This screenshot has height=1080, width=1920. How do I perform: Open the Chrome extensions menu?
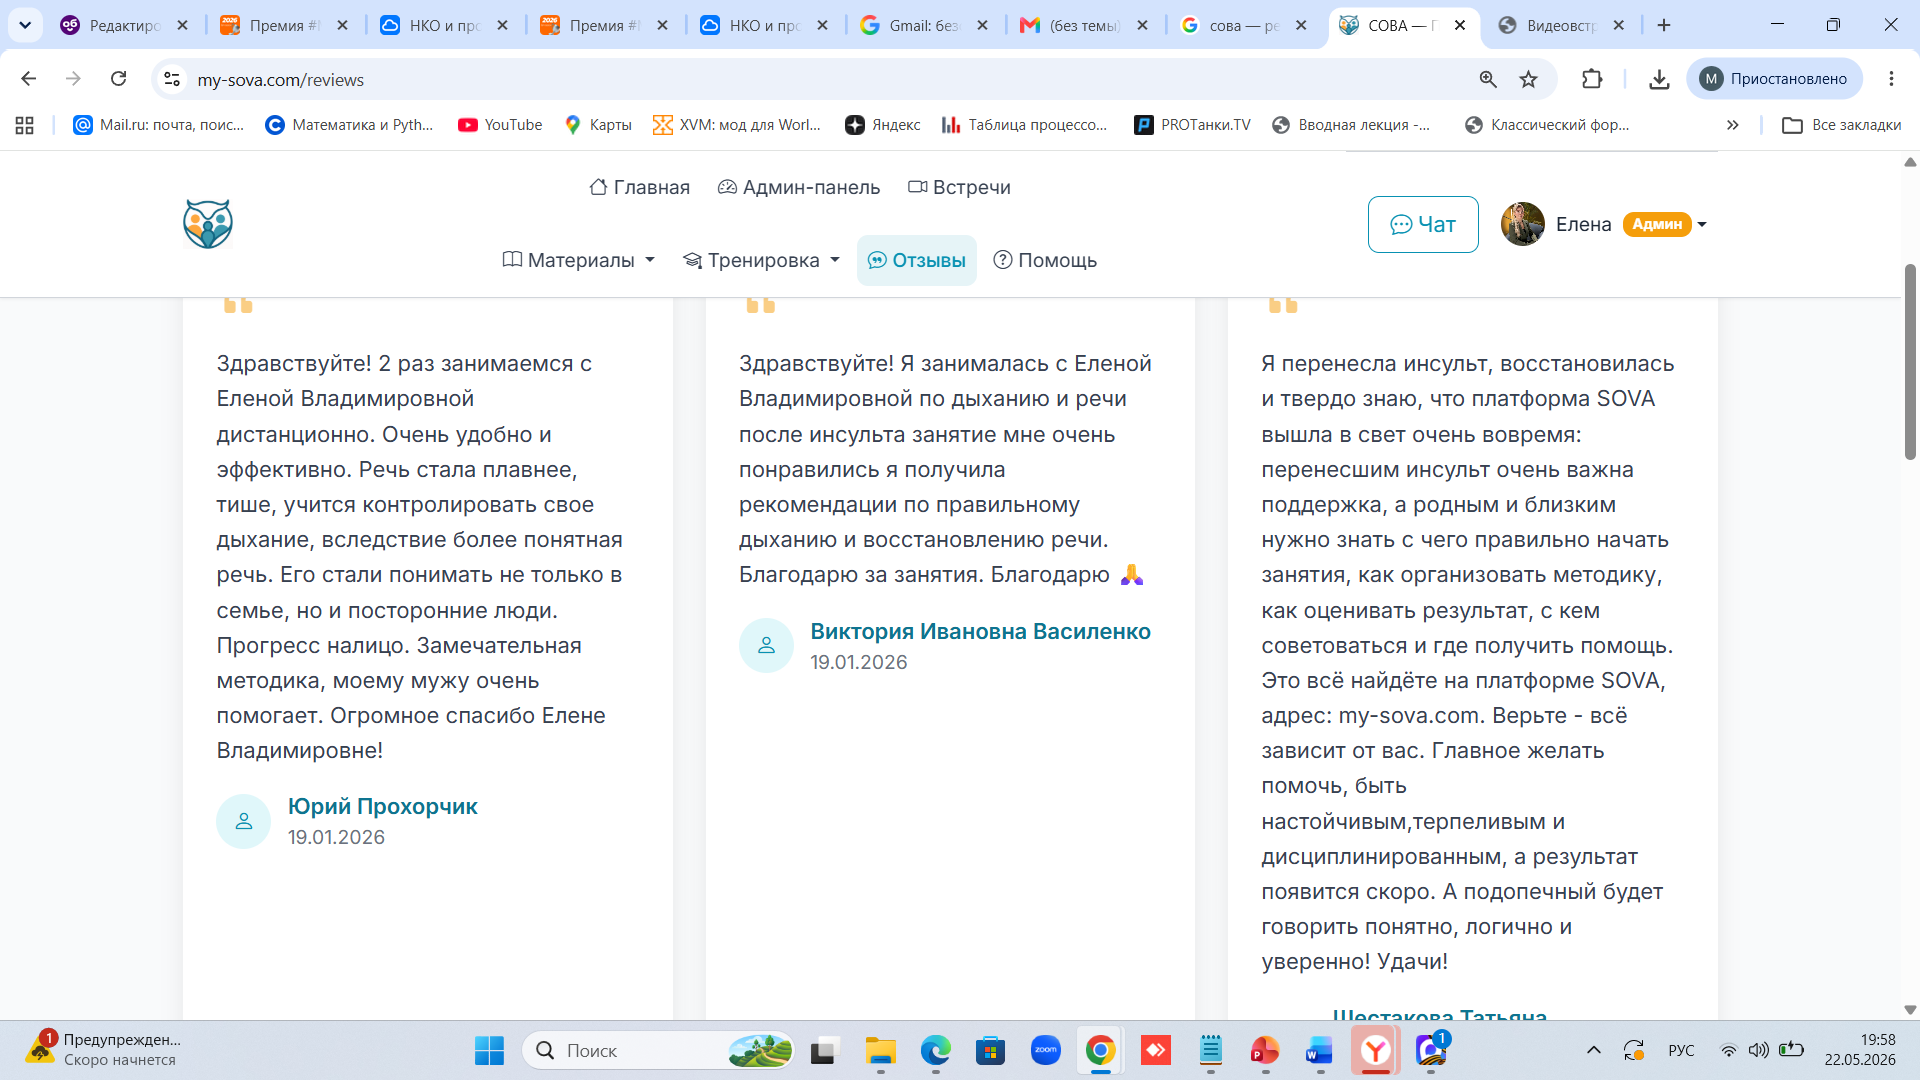(x=1592, y=79)
